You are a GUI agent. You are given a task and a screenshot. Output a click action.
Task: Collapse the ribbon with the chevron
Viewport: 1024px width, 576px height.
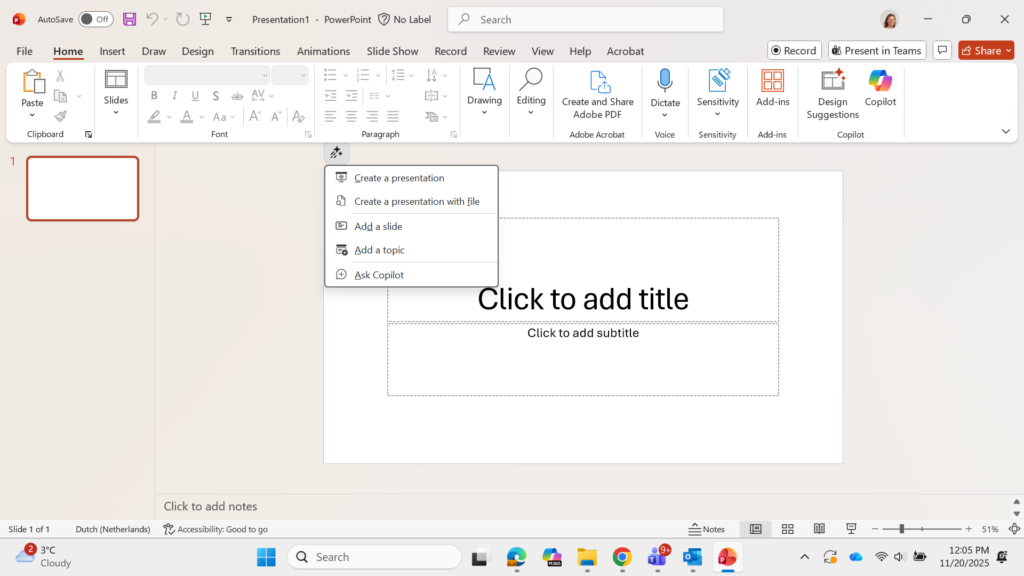click(x=1005, y=131)
